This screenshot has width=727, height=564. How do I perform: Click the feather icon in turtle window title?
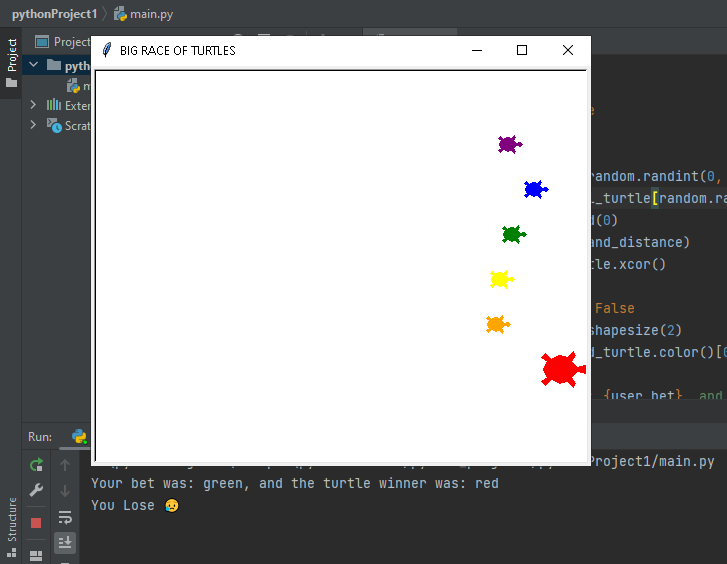[x=107, y=50]
